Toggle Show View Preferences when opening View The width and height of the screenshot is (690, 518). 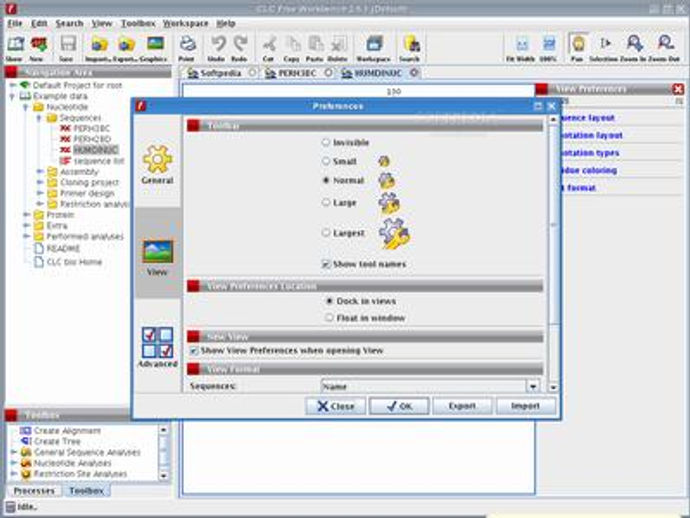[x=194, y=351]
